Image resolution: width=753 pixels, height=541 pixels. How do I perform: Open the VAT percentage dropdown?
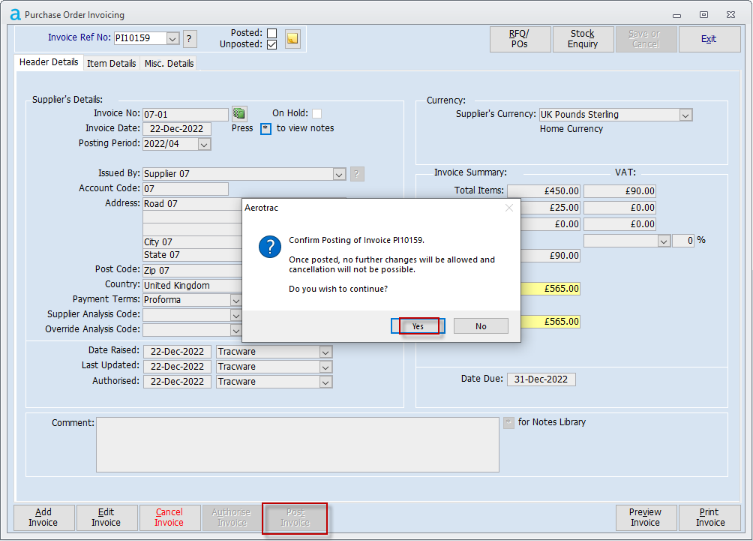(664, 241)
